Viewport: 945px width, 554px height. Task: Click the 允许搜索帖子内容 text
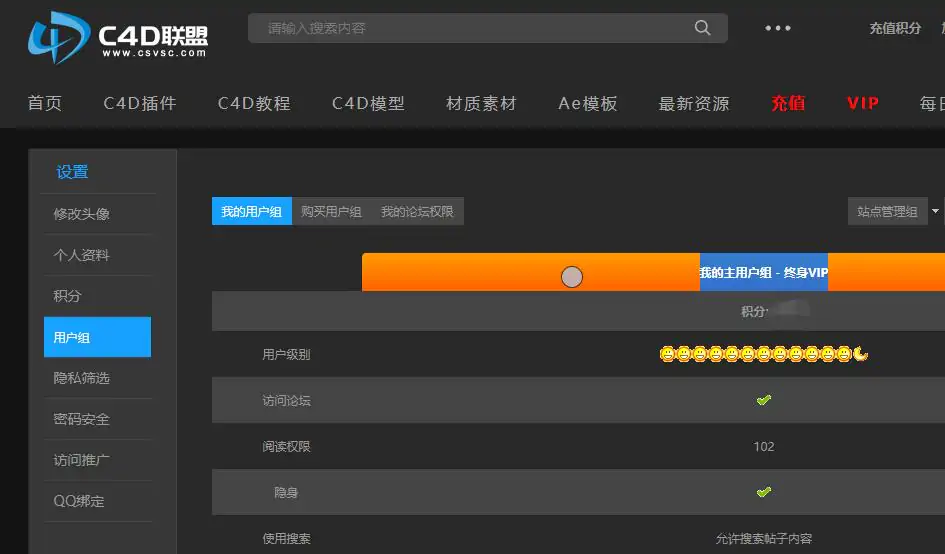764,538
